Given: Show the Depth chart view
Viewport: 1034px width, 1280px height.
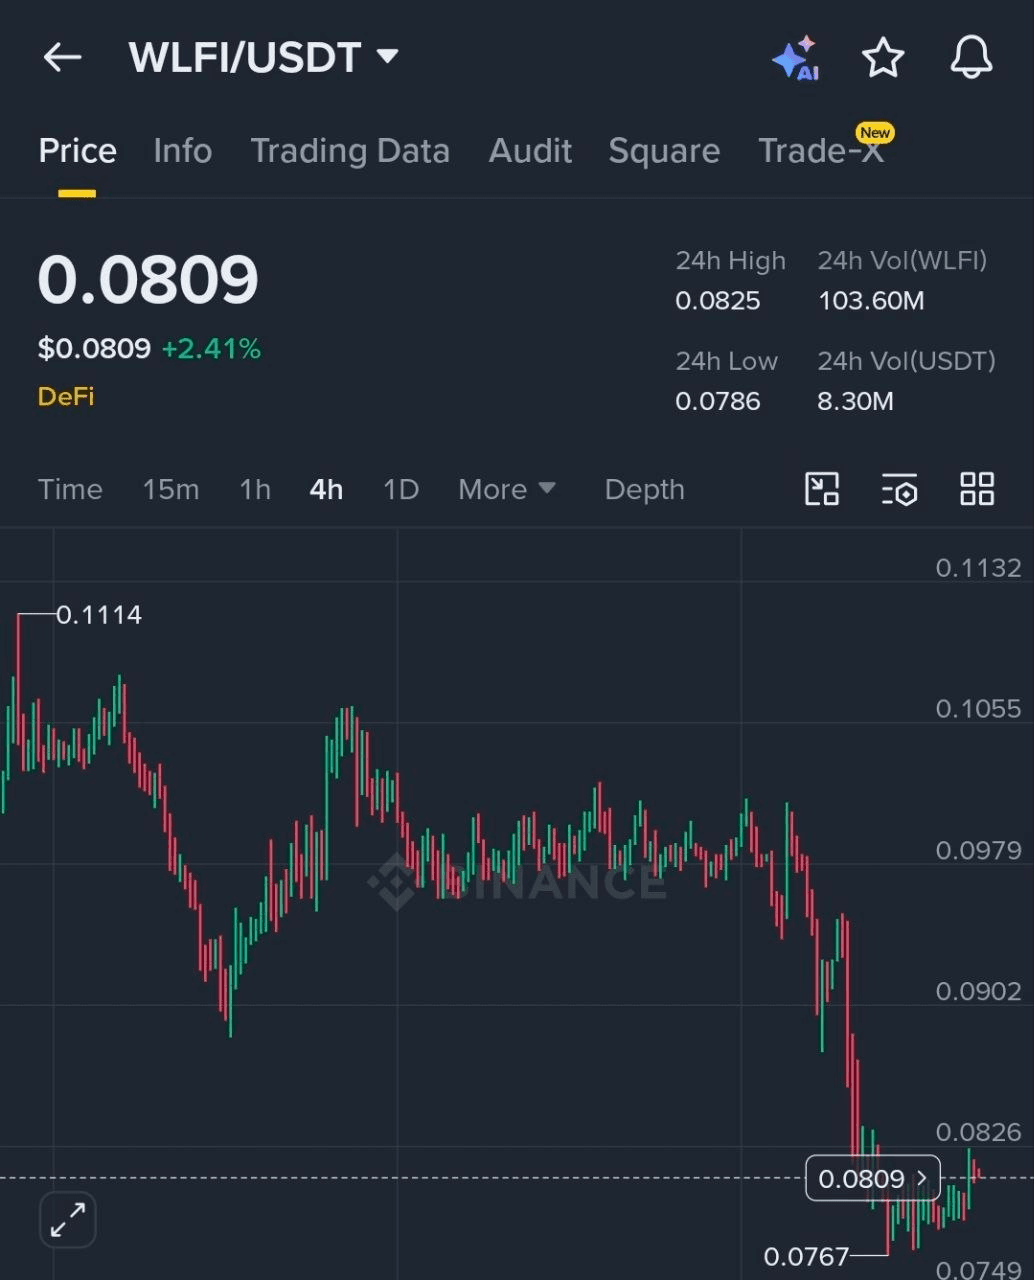Looking at the screenshot, I should (644, 489).
